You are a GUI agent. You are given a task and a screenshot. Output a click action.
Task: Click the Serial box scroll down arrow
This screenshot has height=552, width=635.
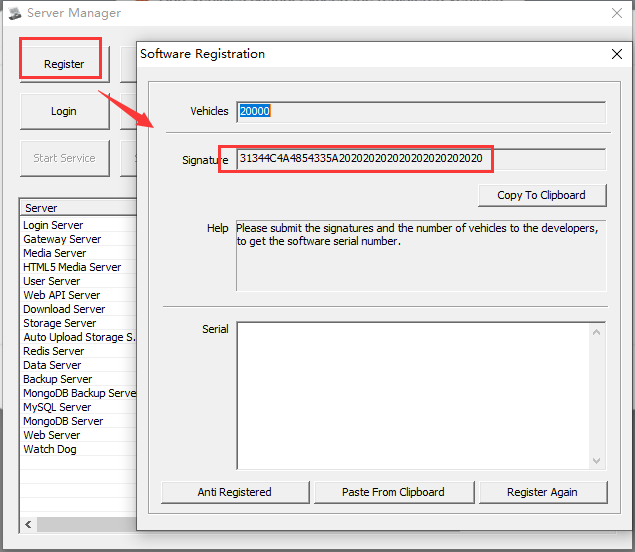[597, 460]
